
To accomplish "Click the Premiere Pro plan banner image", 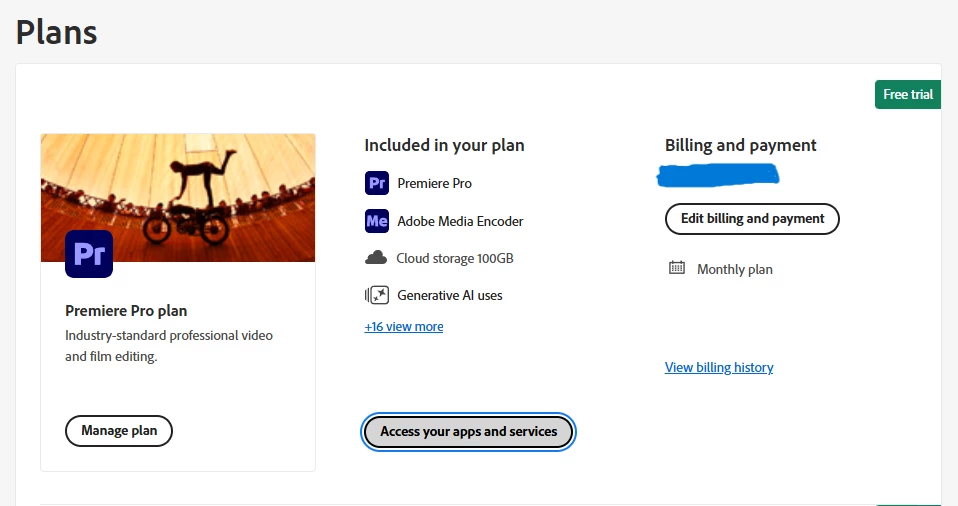I will point(178,198).
